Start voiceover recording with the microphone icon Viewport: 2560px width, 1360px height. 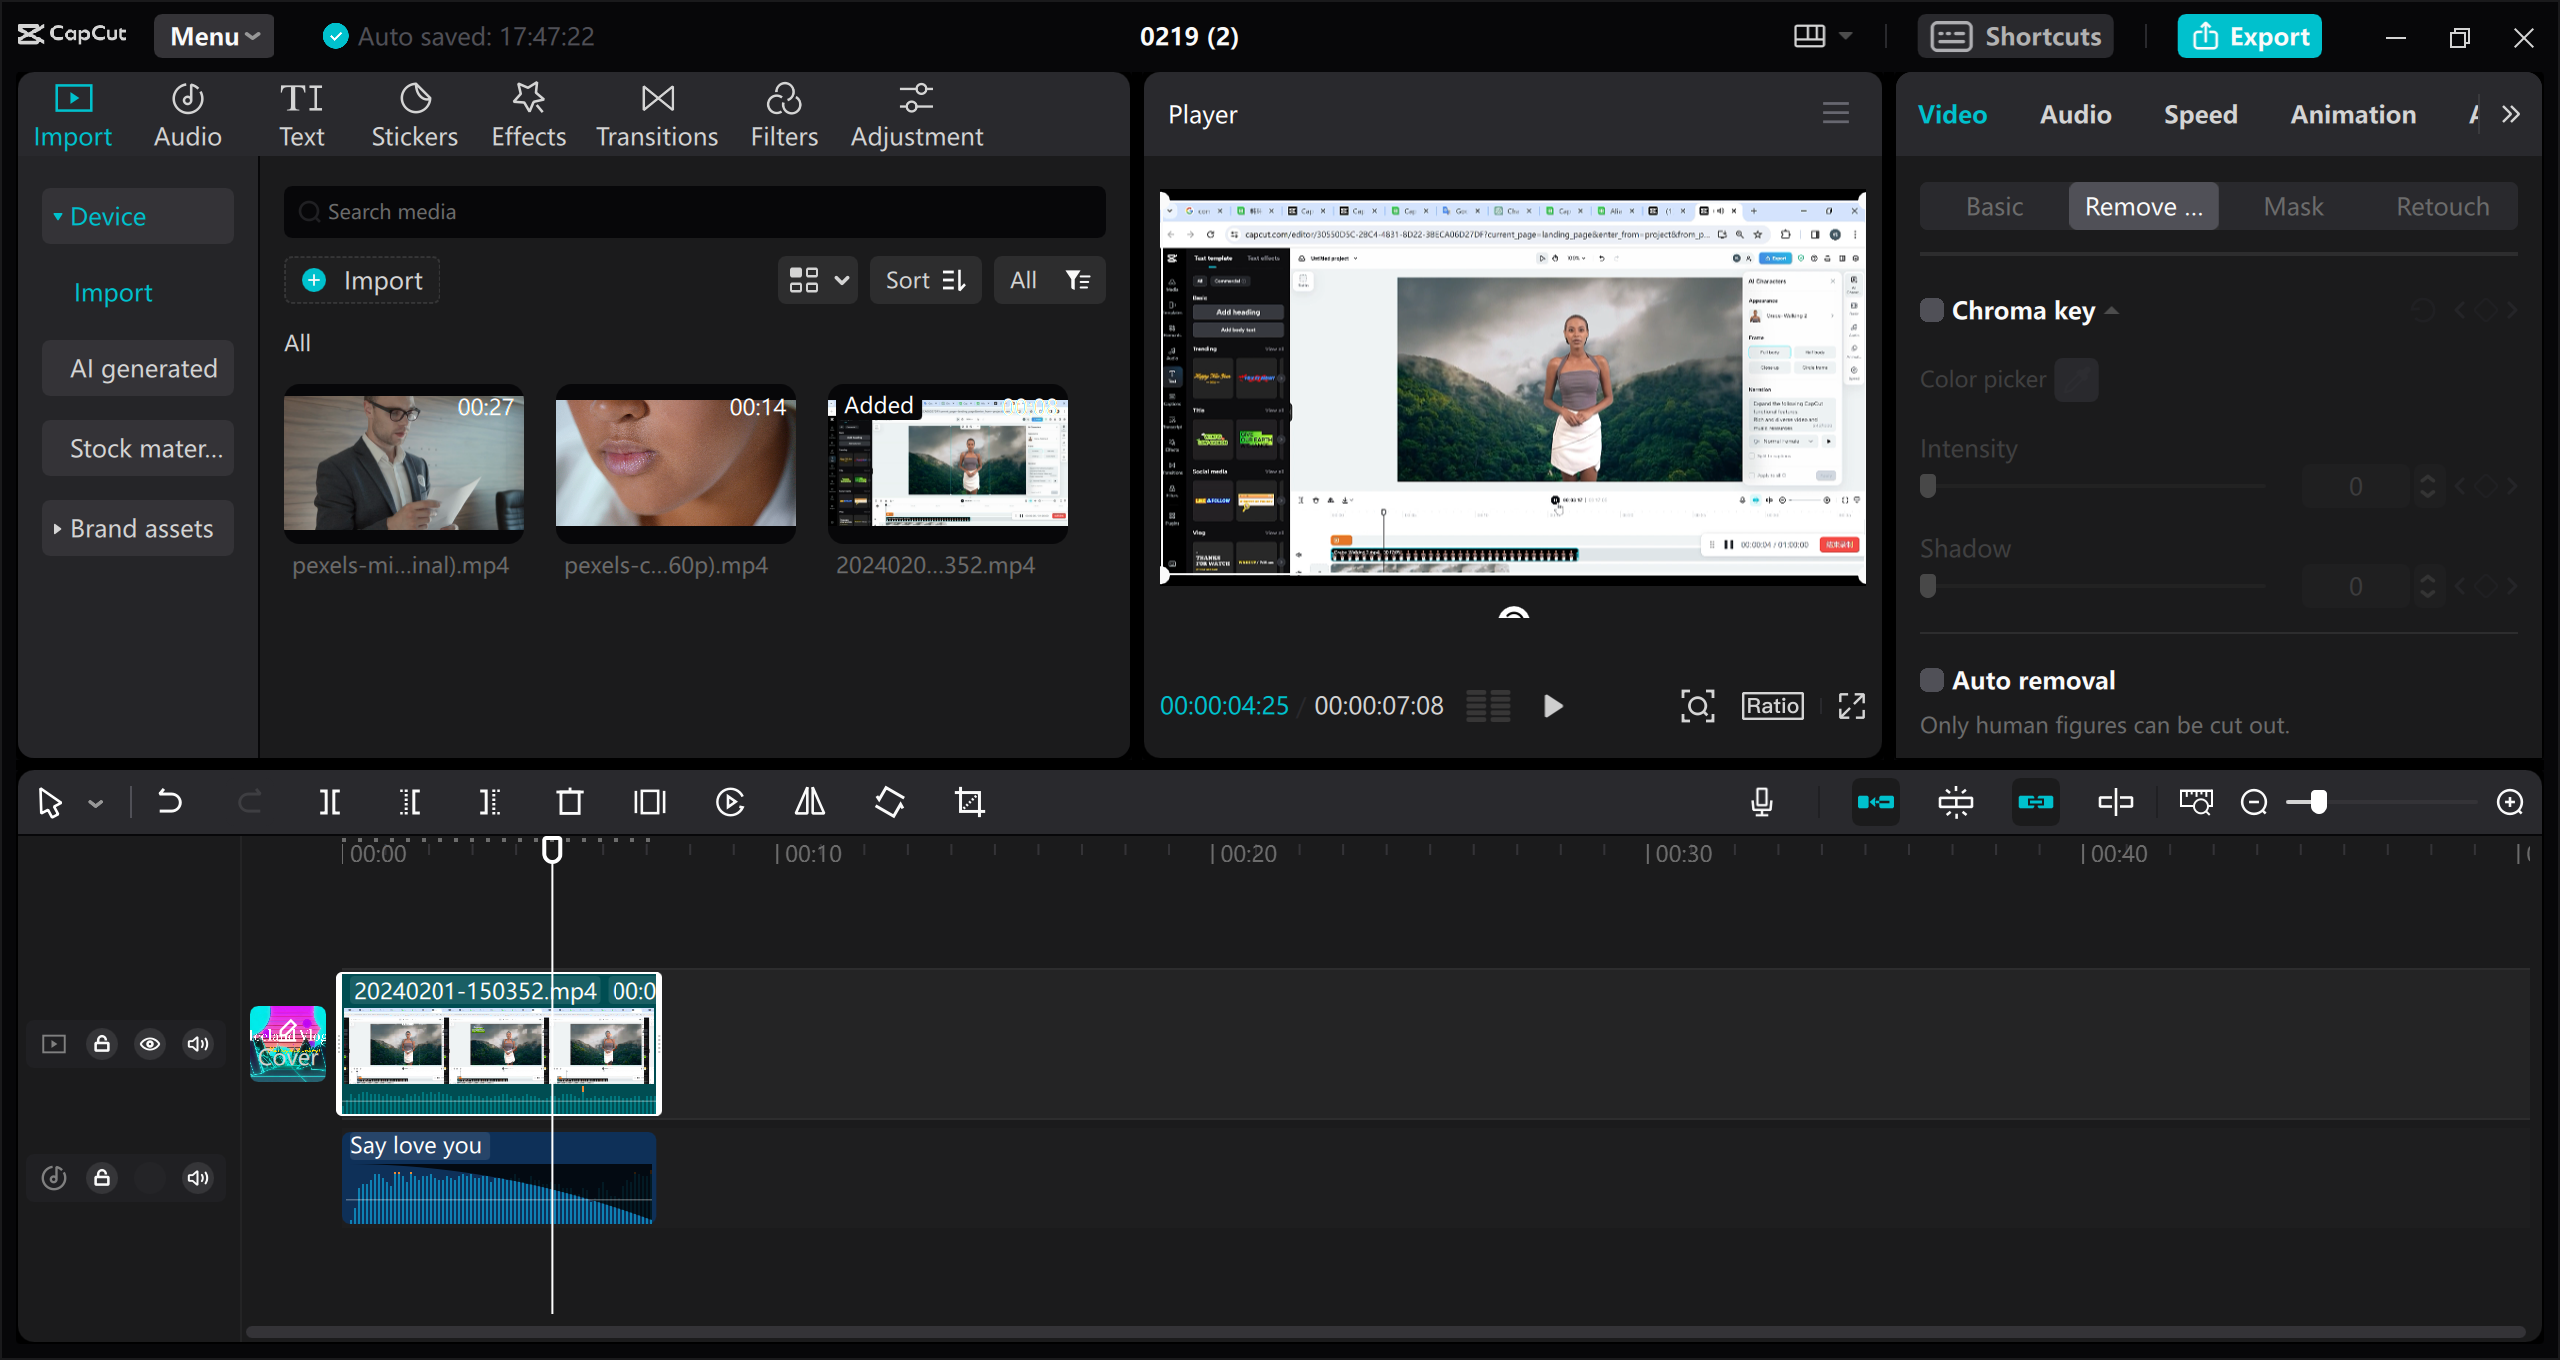[1762, 801]
